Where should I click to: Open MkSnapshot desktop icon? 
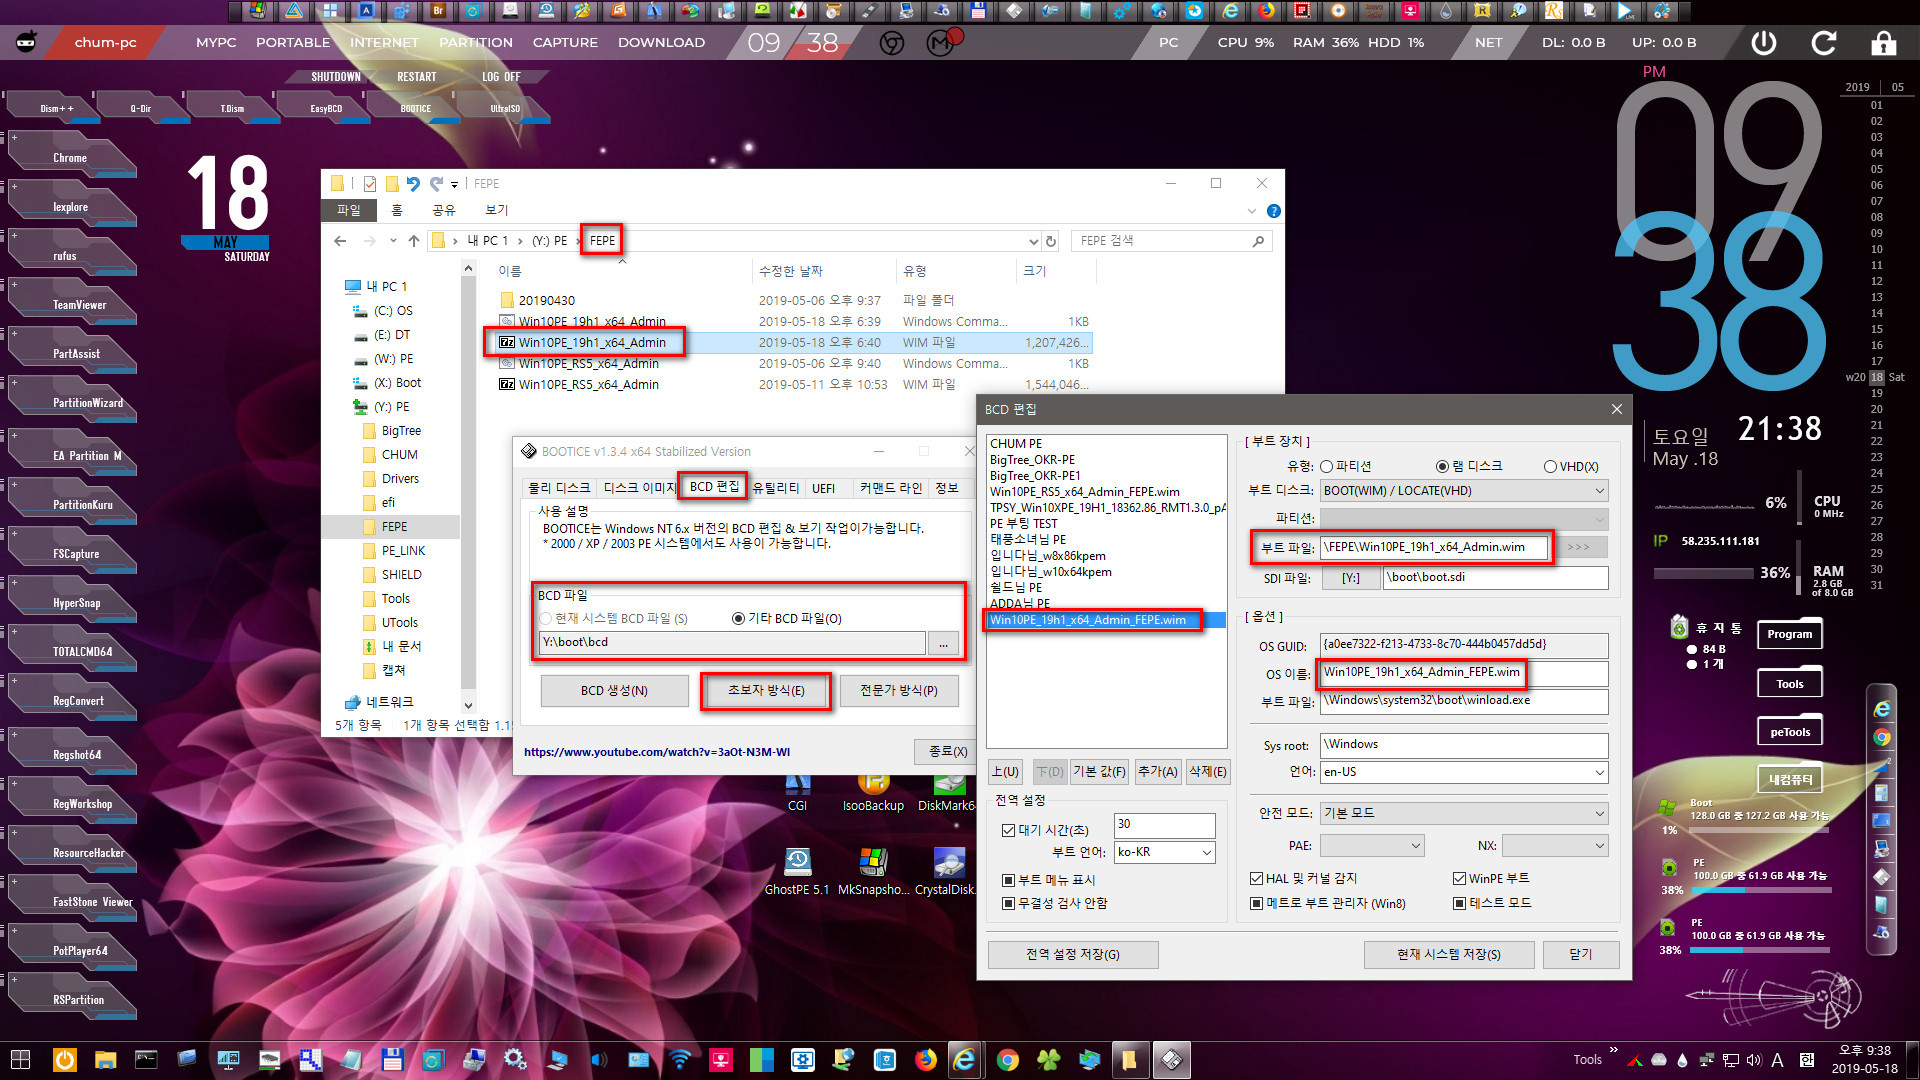(x=873, y=870)
